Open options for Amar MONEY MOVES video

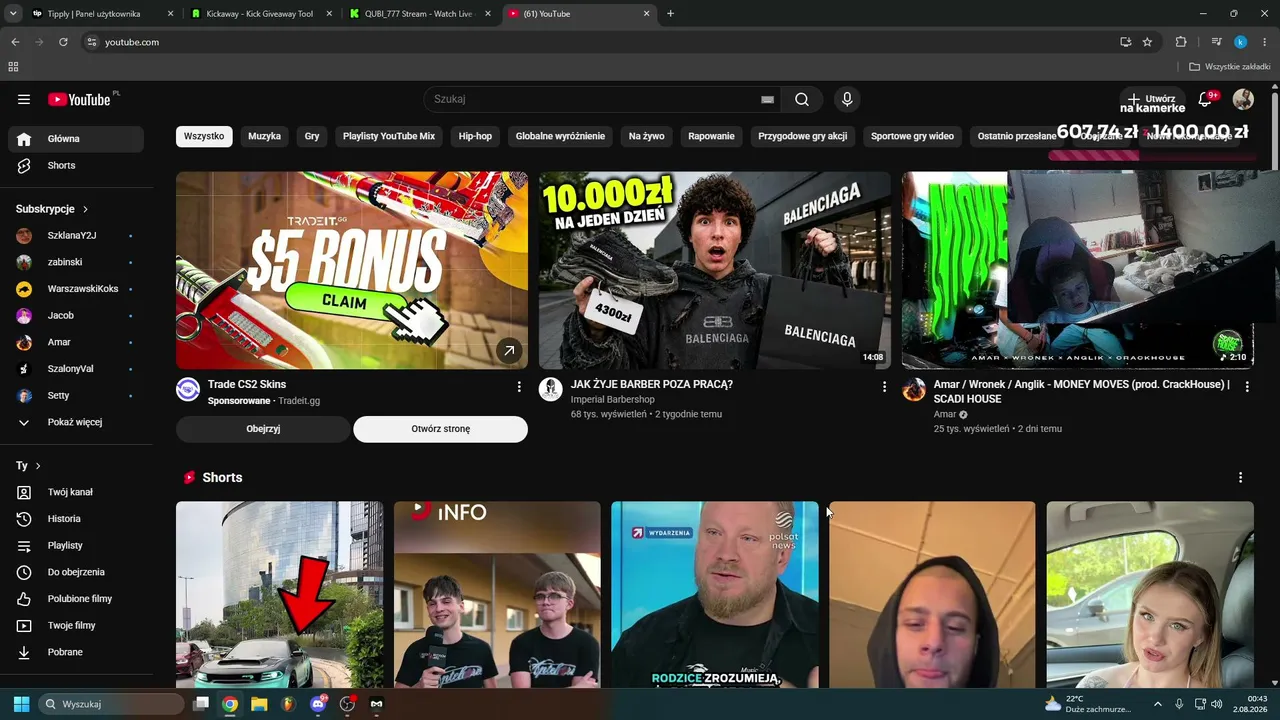point(1246,386)
